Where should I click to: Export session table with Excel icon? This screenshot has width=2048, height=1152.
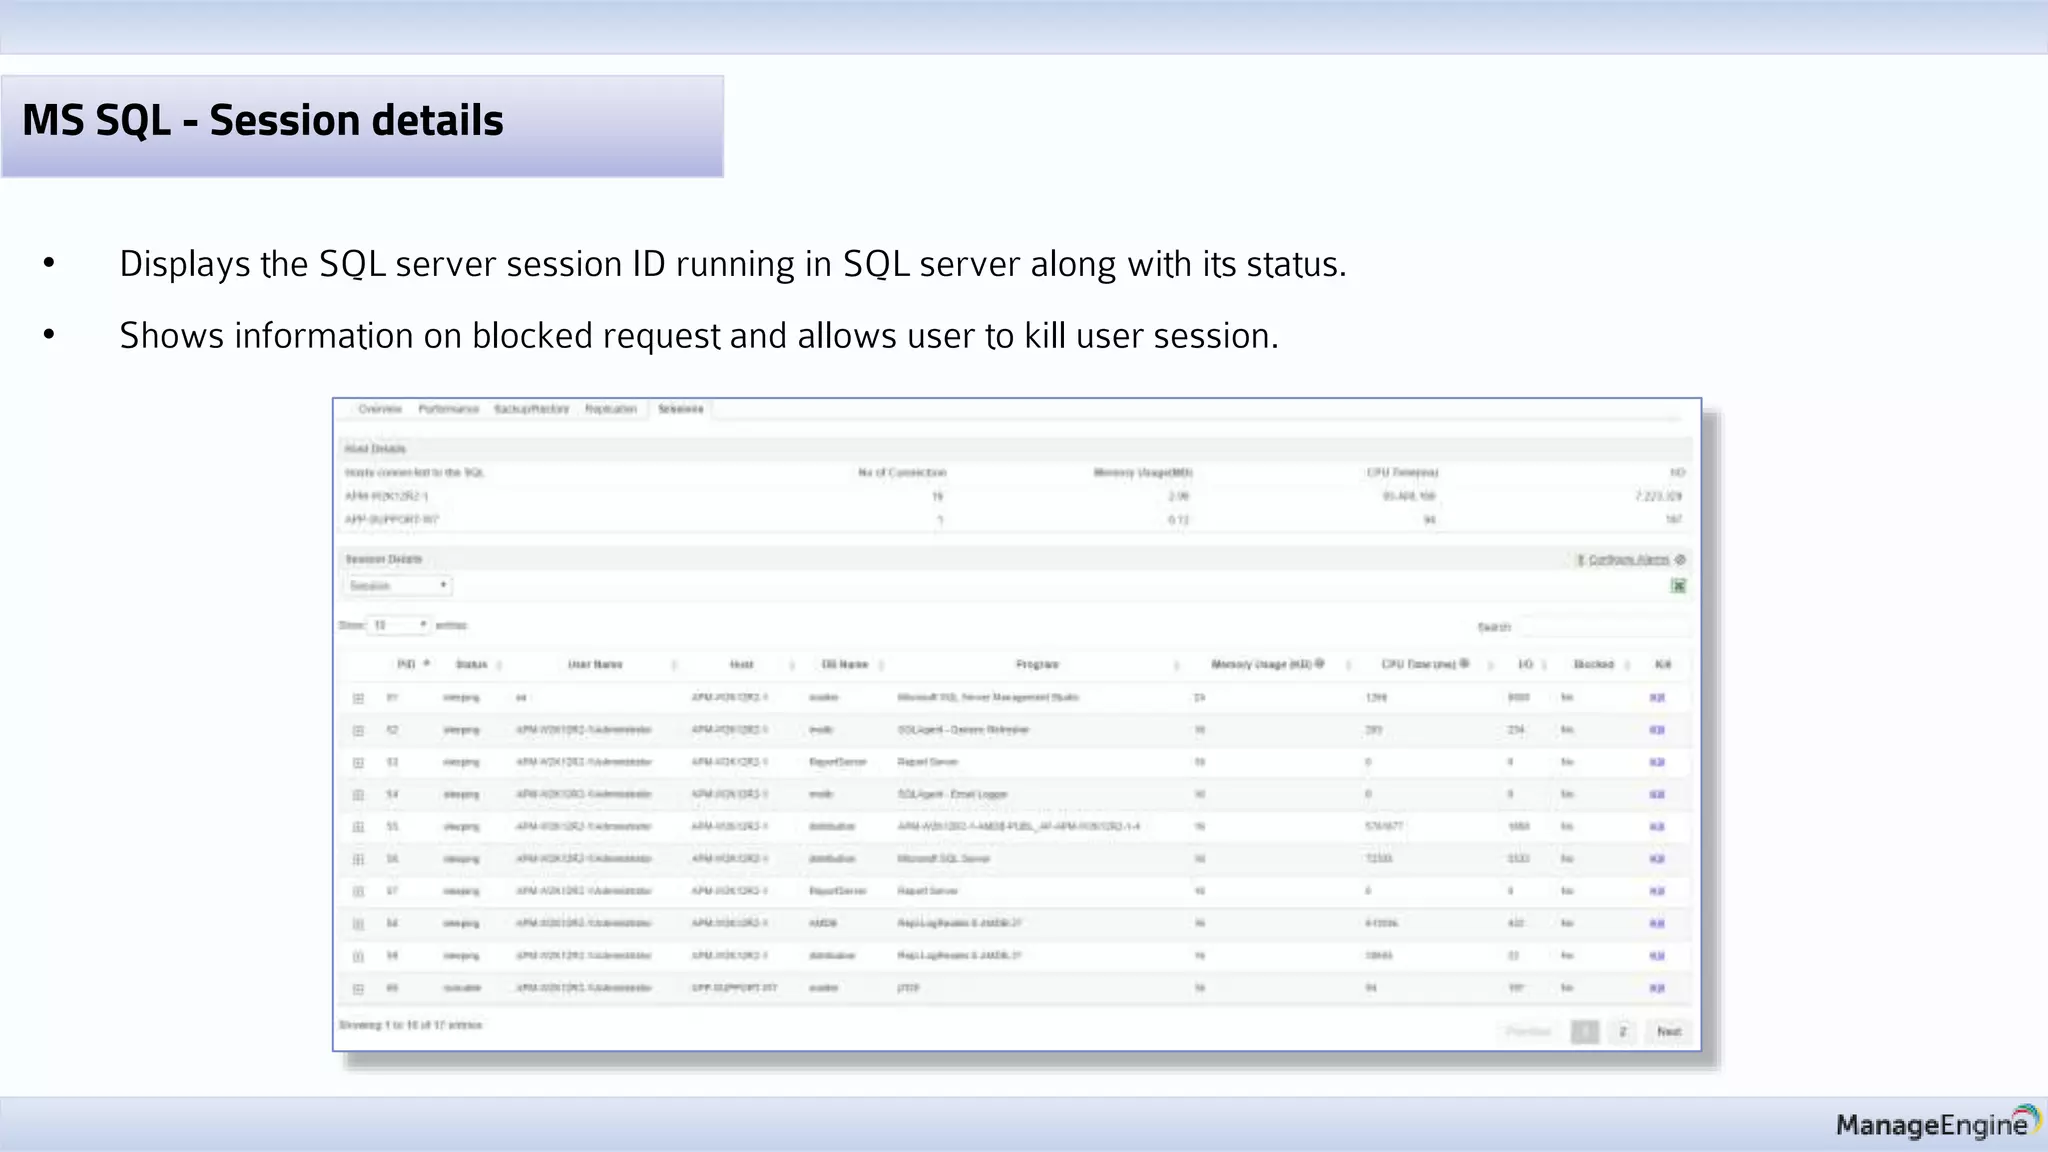click(1679, 586)
